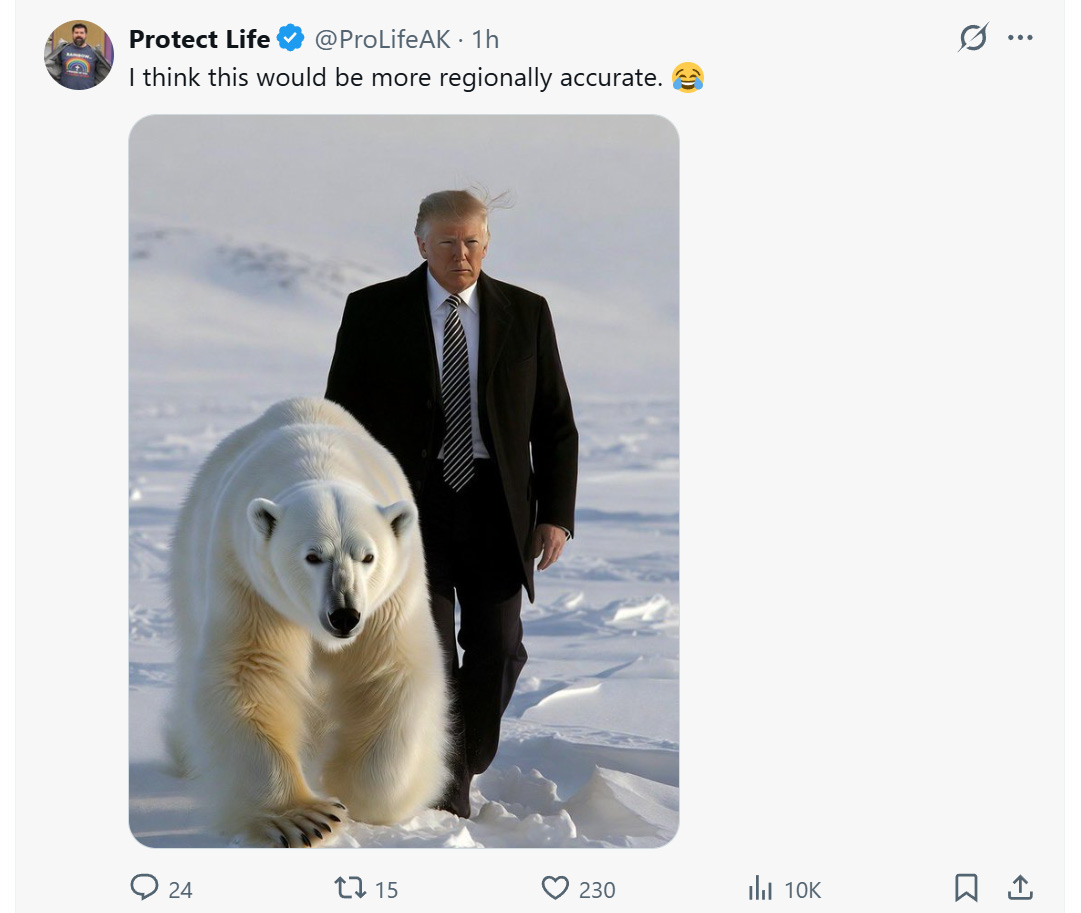Open post analytics via the bar chart icon

(761, 888)
